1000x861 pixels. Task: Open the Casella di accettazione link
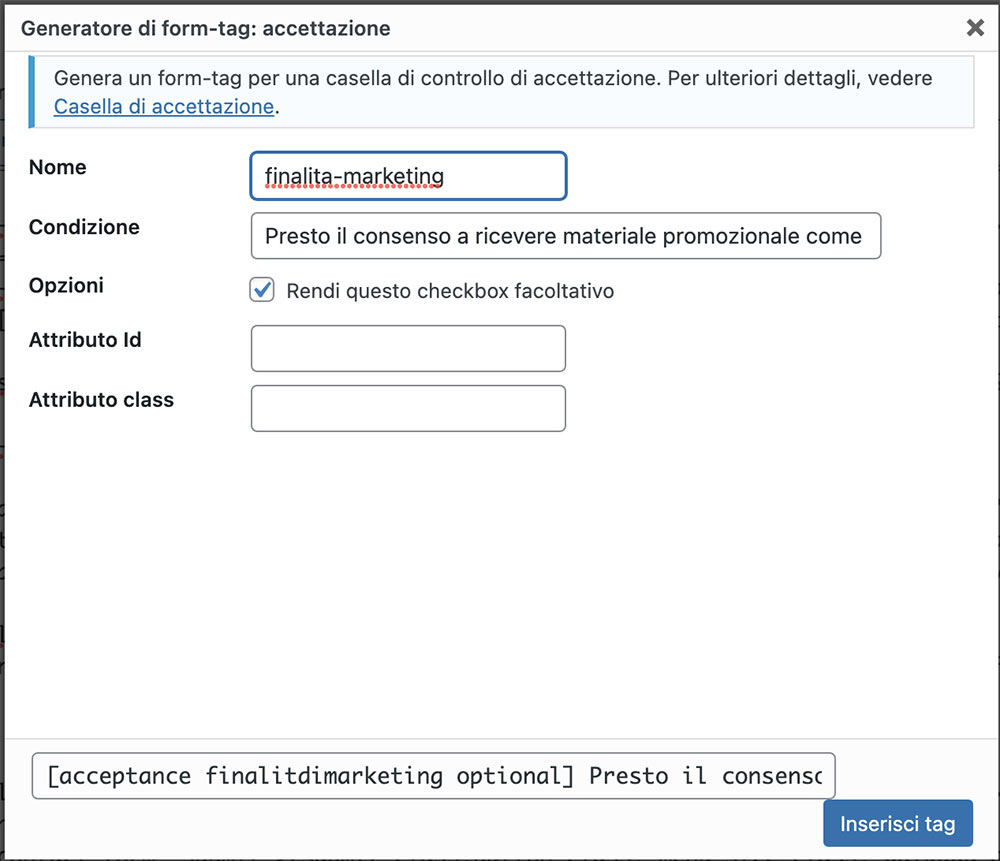(x=164, y=107)
